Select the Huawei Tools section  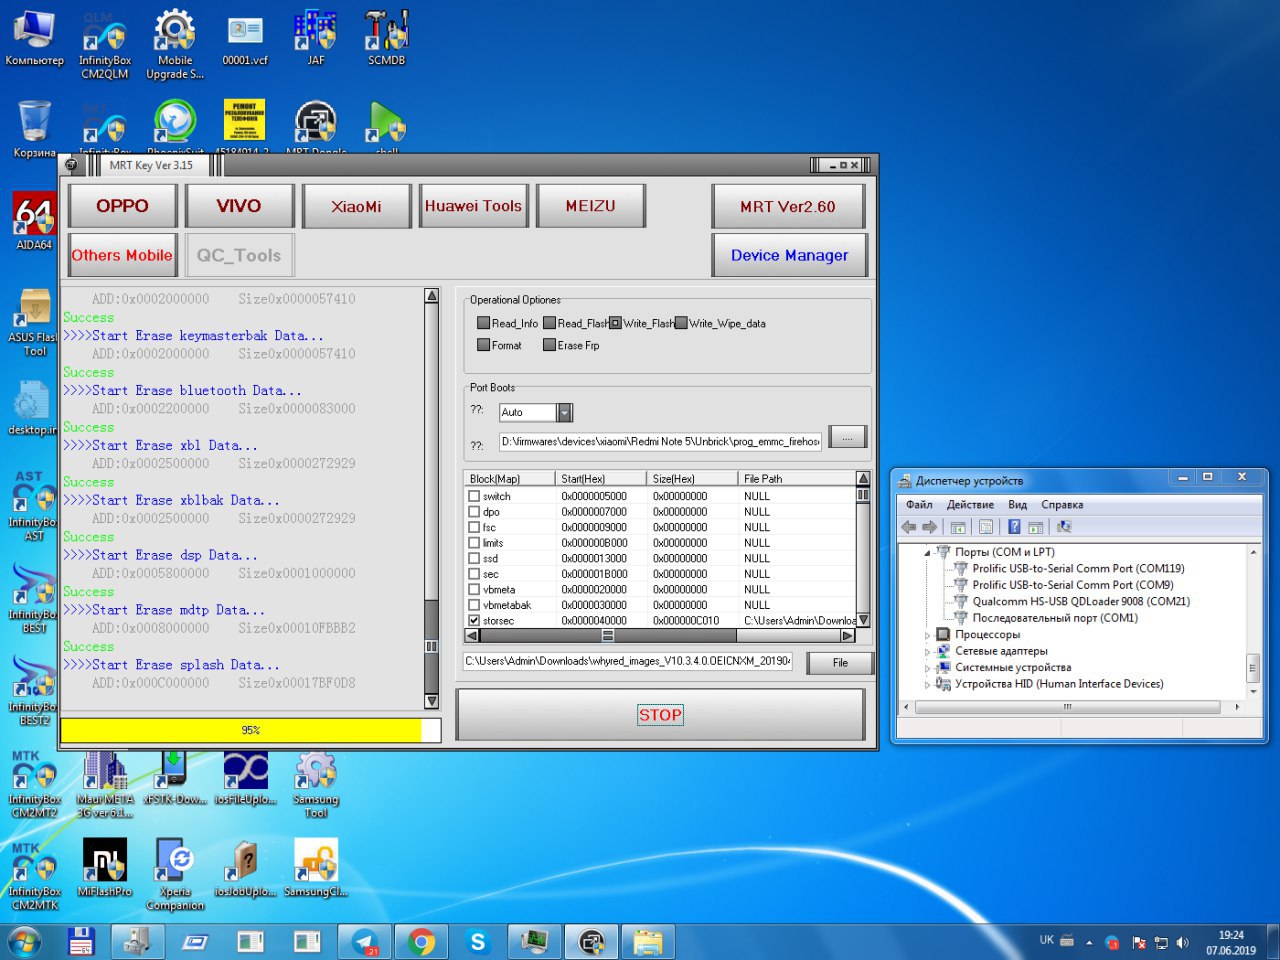(473, 206)
